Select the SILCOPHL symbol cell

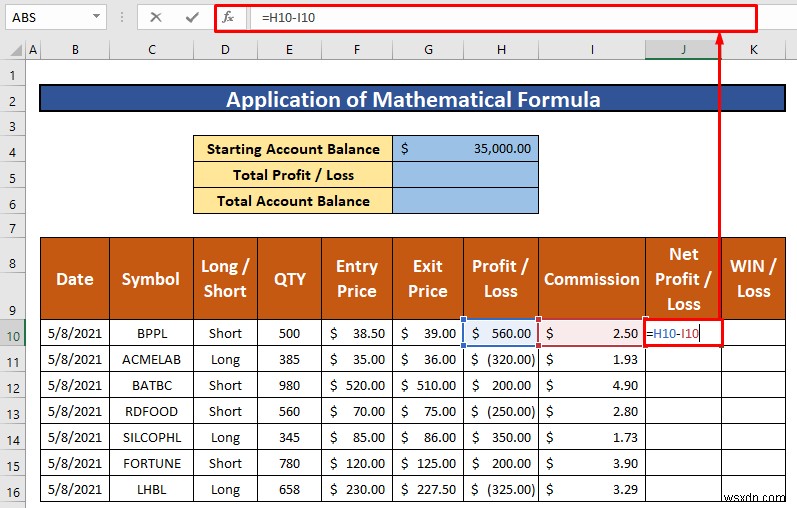(151, 437)
